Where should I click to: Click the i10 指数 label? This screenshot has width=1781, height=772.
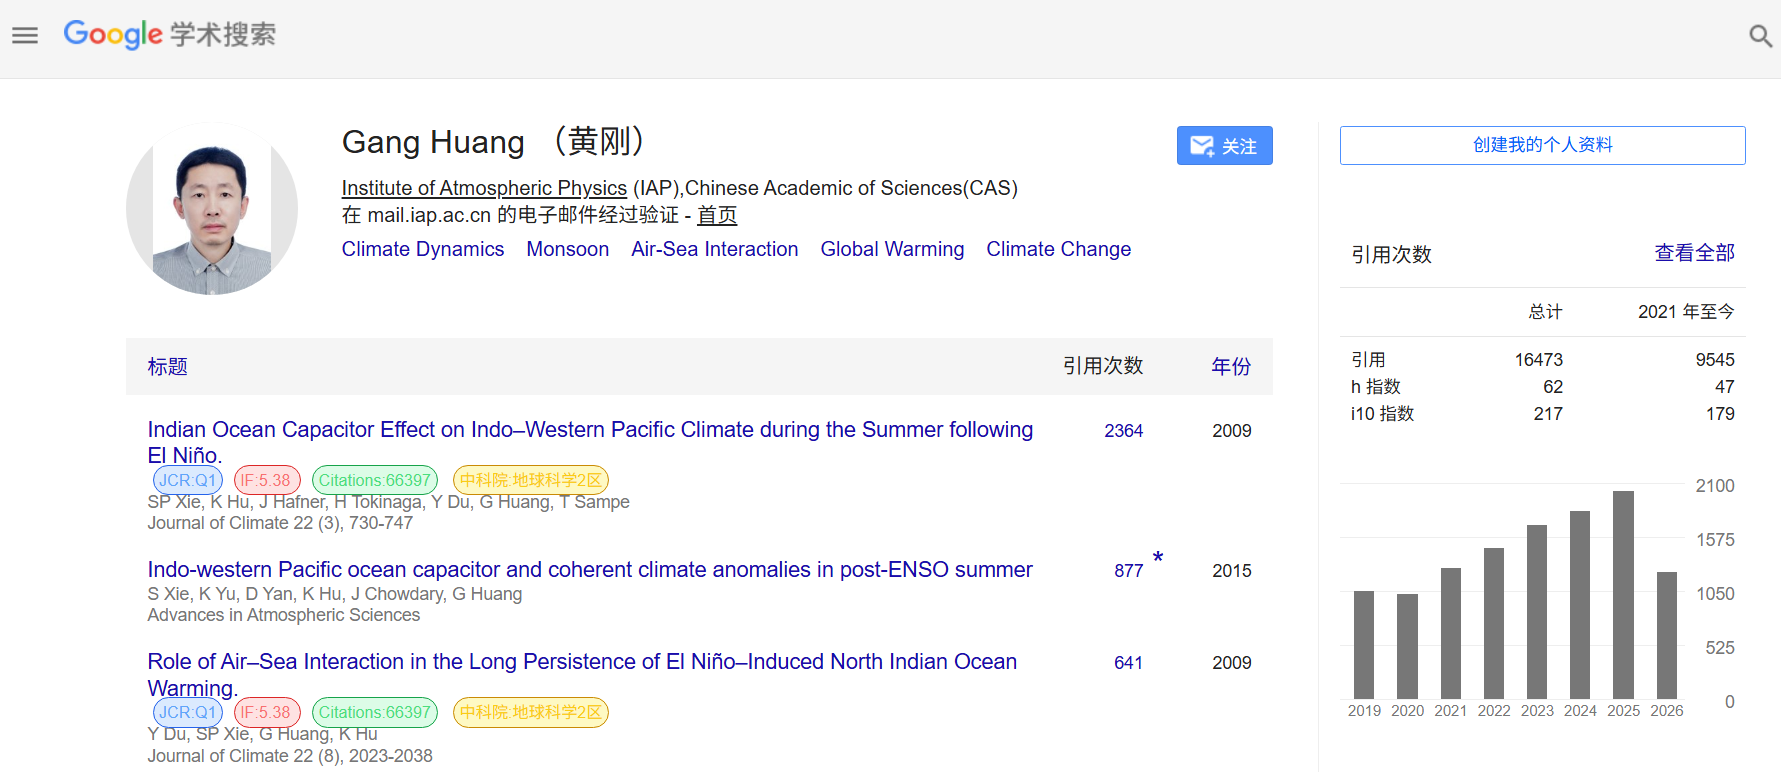[1382, 414]
